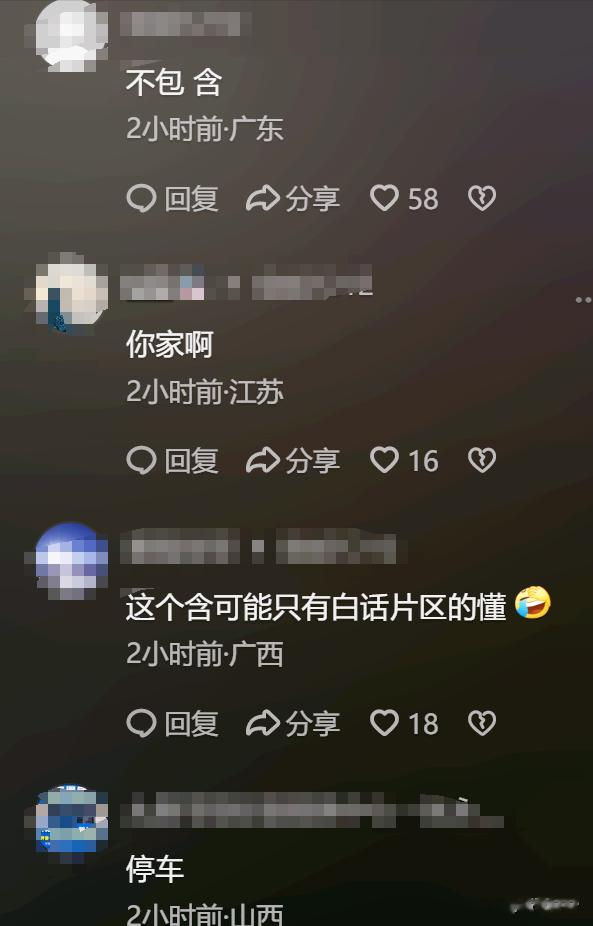Share the 白话片区 comment
The width and height of the screenshot is (593, 926).
point(293,723)
